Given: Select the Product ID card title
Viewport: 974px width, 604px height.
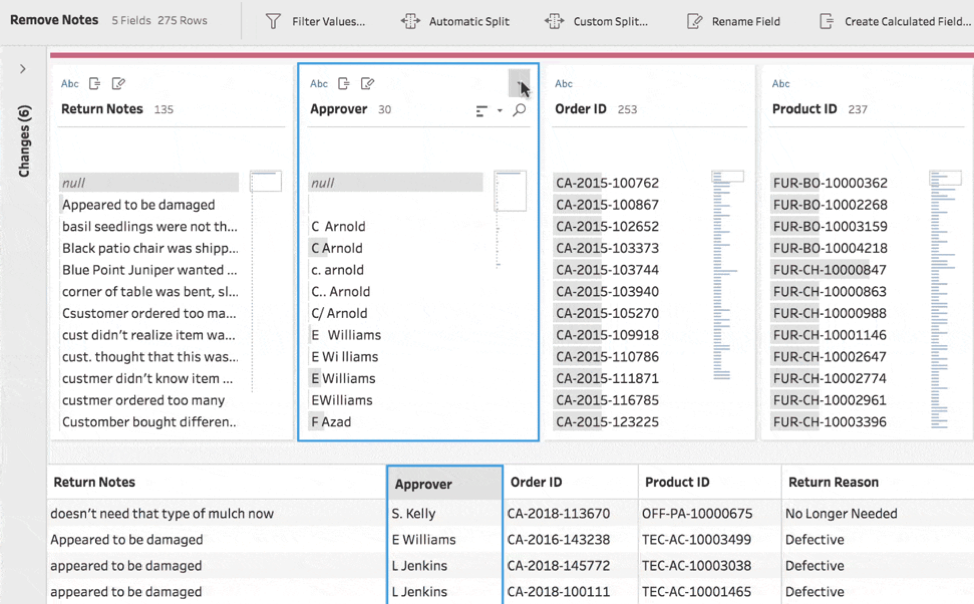Looking at the screenshot, I should pos(804,109).
